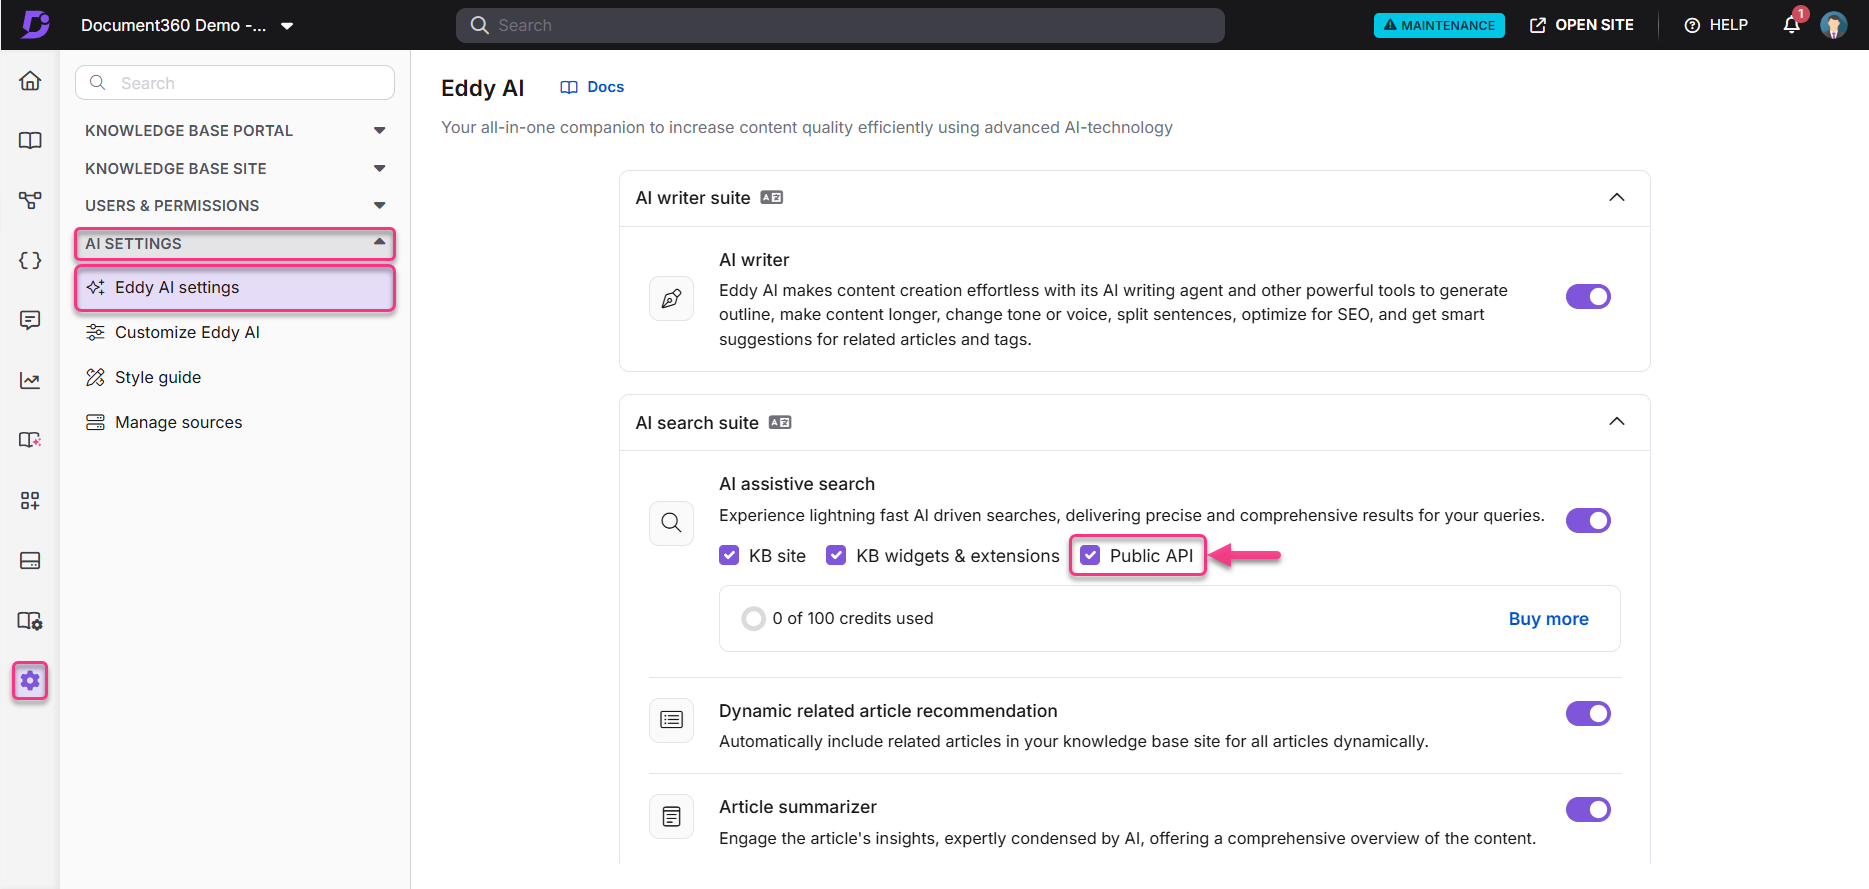Open the widgets grid-plus icon in left rail
The image size is (1869, 889).
pyautogui.click(x=30, y=500)
